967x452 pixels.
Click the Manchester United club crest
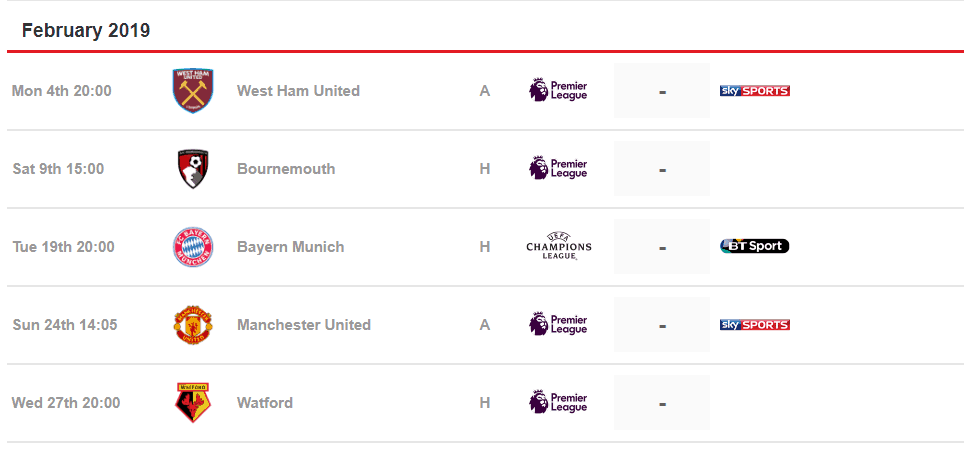tap(192, 324)
